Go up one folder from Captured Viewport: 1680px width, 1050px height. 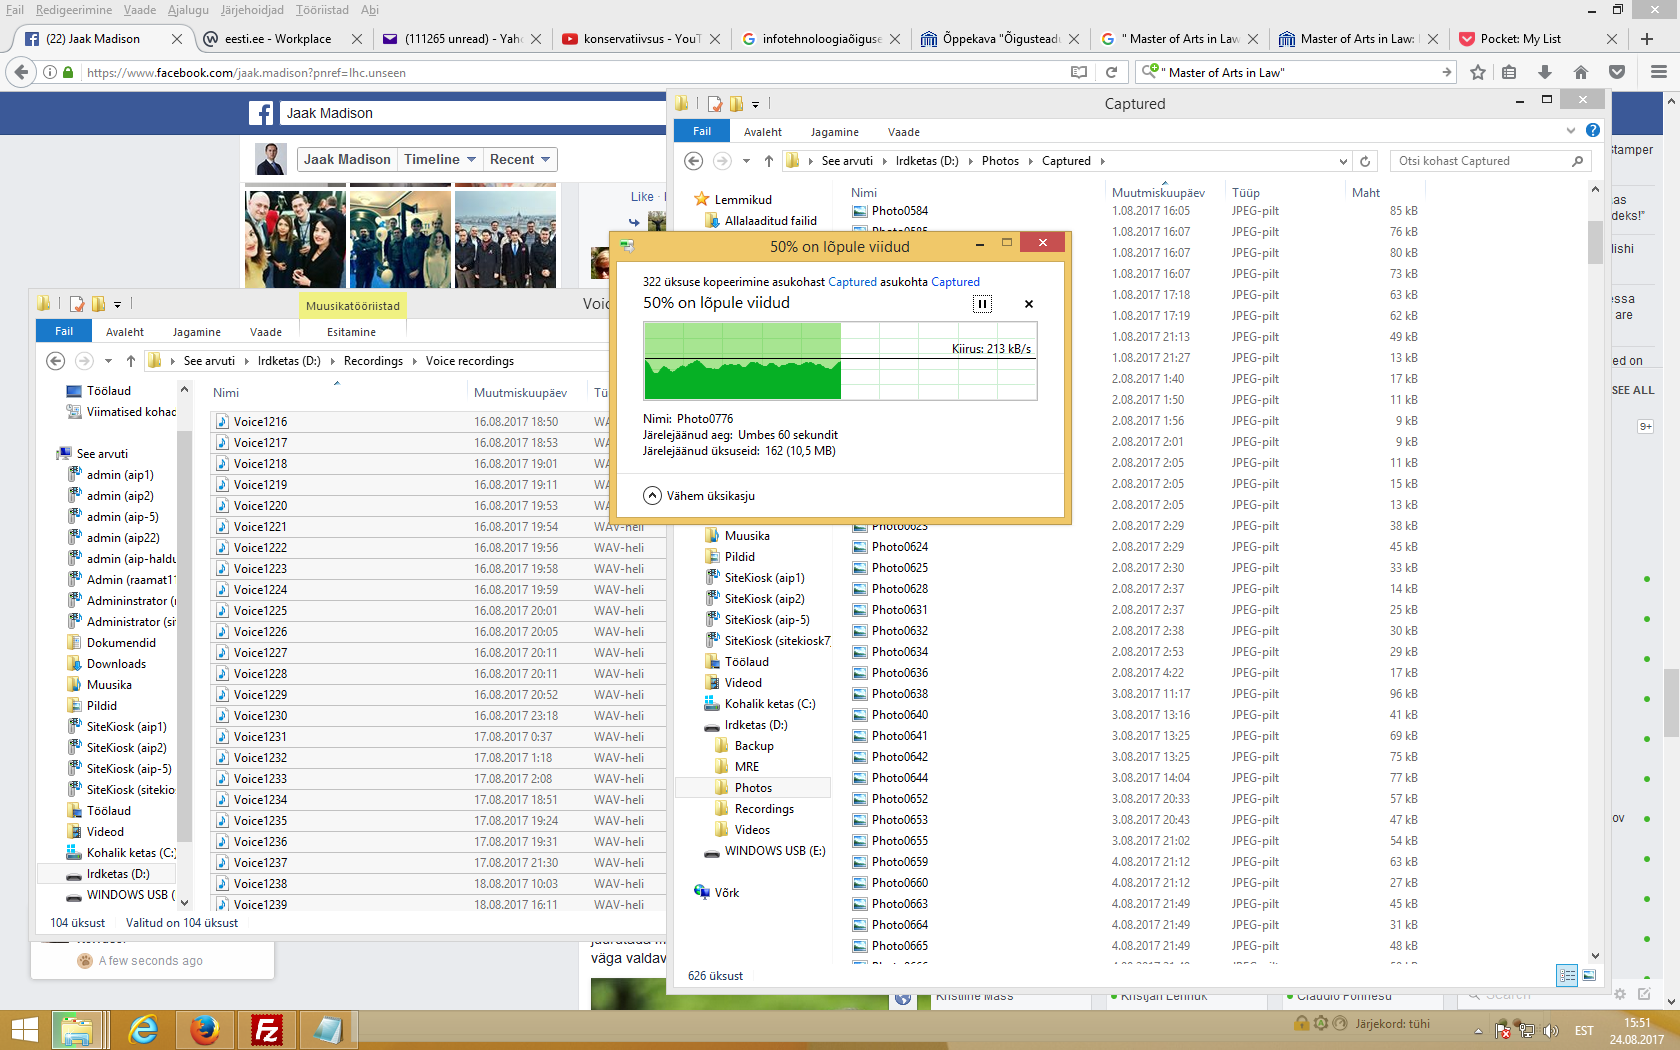(x=768, y=161)
